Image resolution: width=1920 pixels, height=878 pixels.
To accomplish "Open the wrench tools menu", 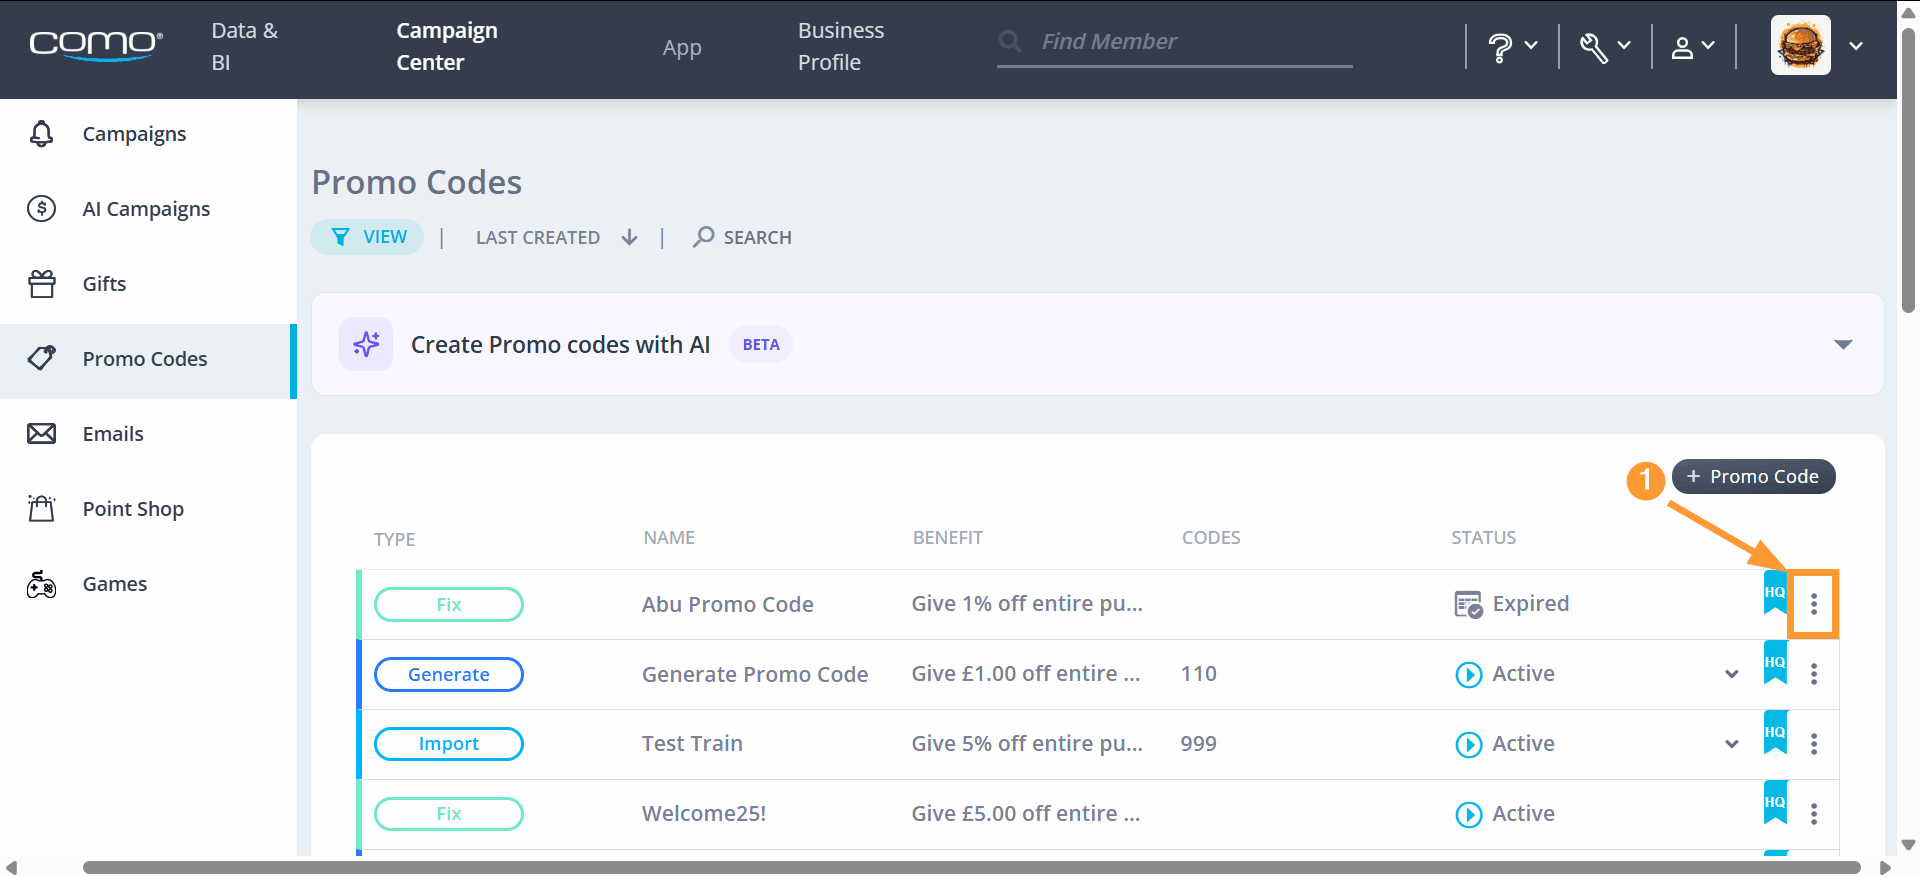I will click(1605, 46).
